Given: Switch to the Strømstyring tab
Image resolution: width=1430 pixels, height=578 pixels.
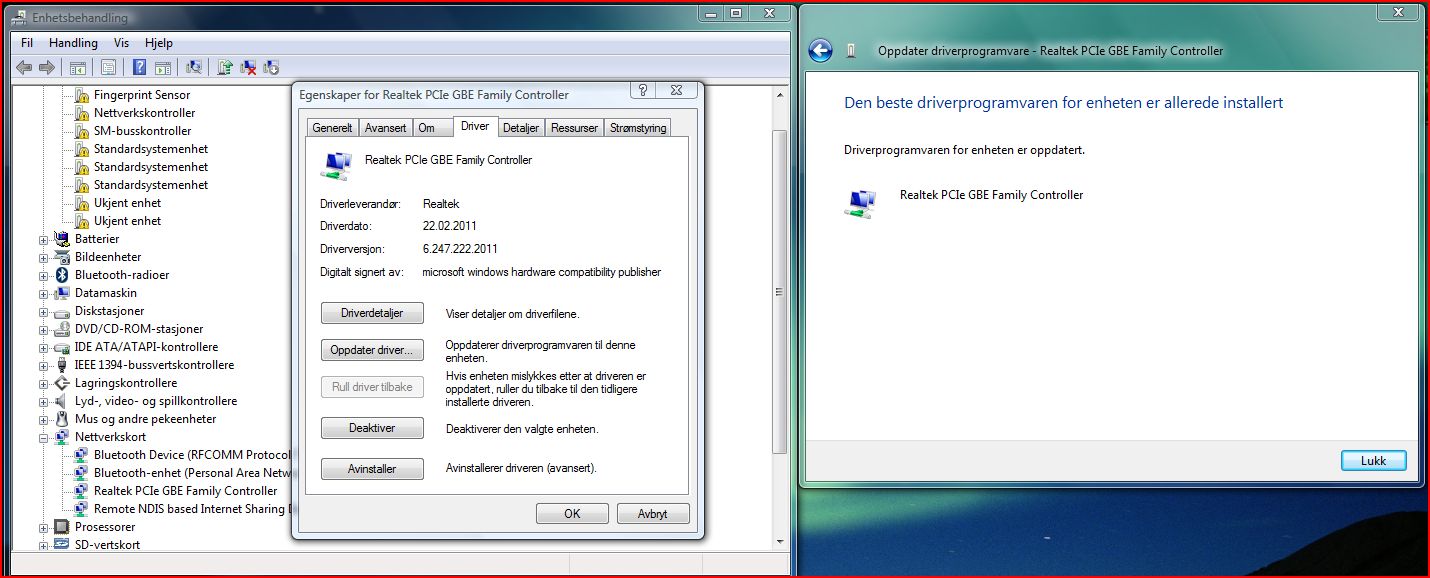Looking at the screenshot, I should [x=637, y=128].
